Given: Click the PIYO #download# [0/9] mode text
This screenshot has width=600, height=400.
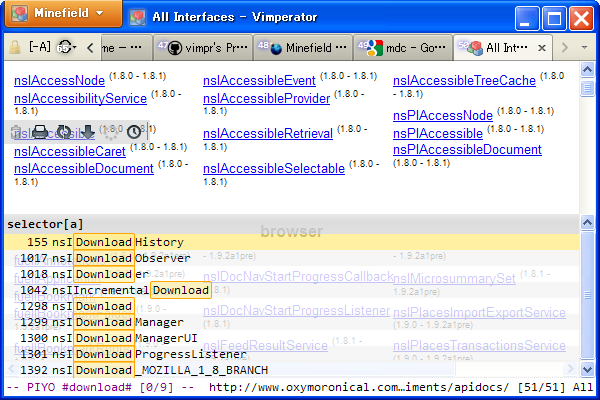Looking at the screenshot, I should (x=100, y=387).
